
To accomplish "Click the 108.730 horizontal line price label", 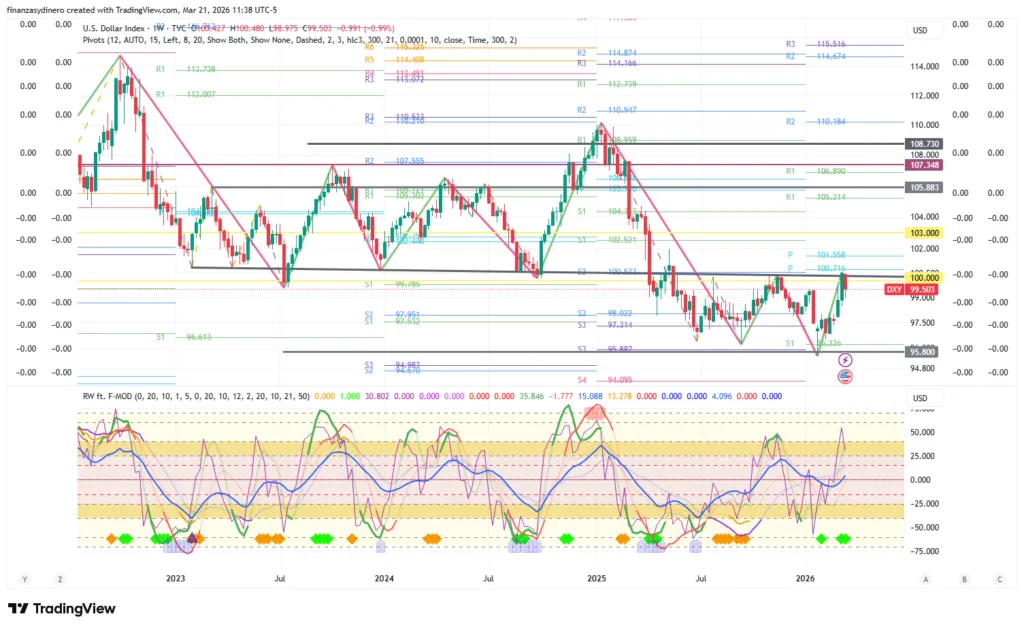I will 921,144.
